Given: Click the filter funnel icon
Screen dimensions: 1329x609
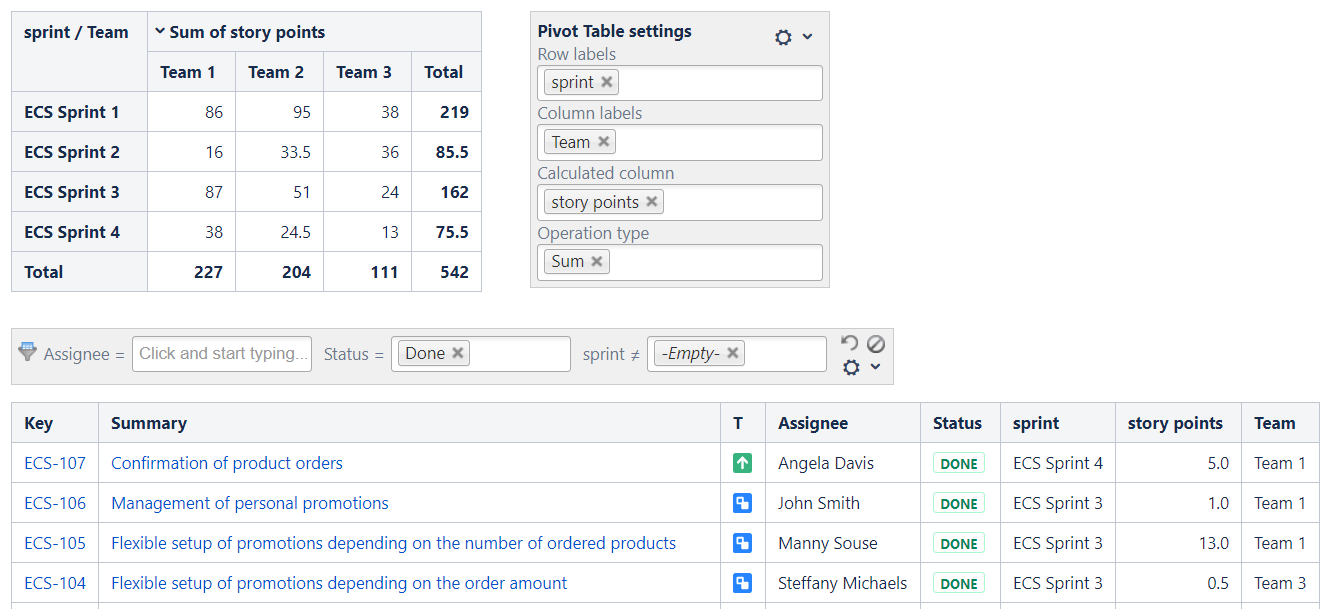Looking at the screenshot, I should 28,352.
